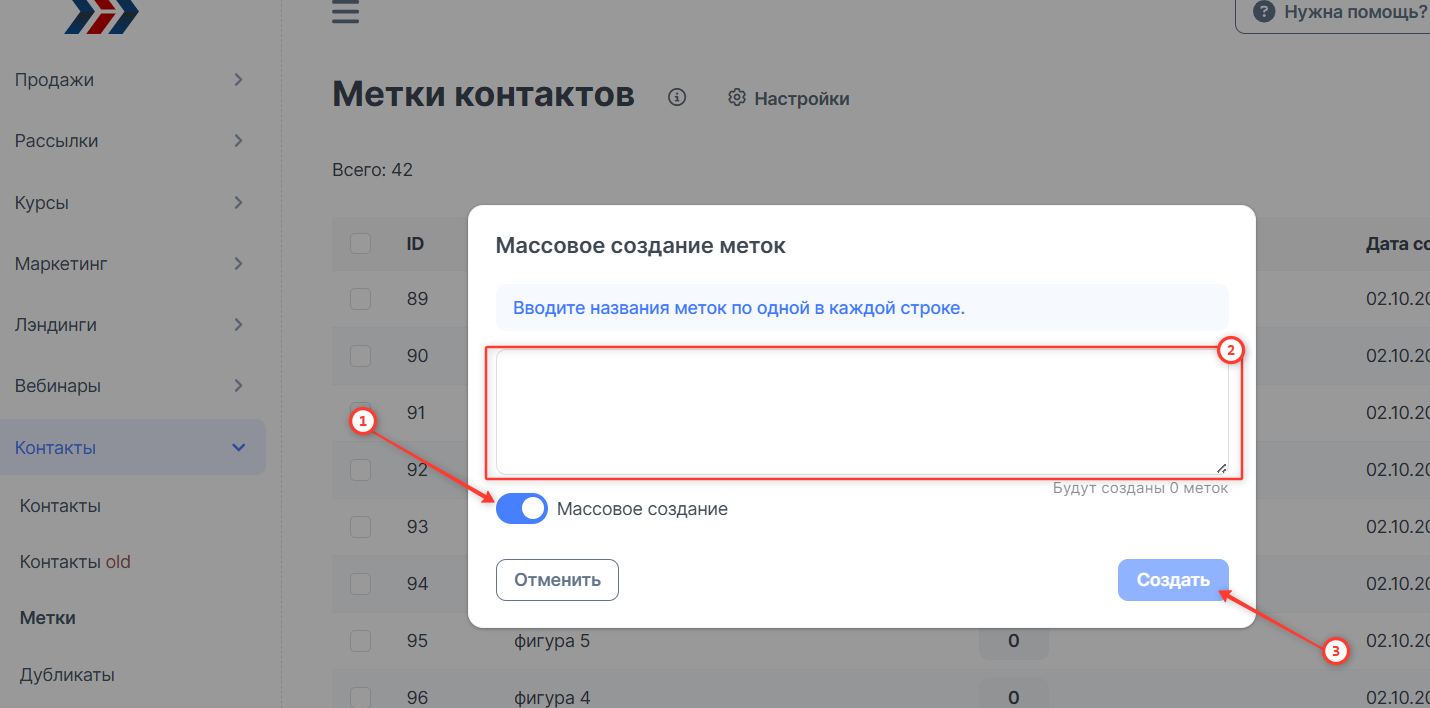Viewport: 1430px width, 708px height.
Task: Open the Дубликаты submenu item
Action: pyautogui.click(x=67, y=675)
